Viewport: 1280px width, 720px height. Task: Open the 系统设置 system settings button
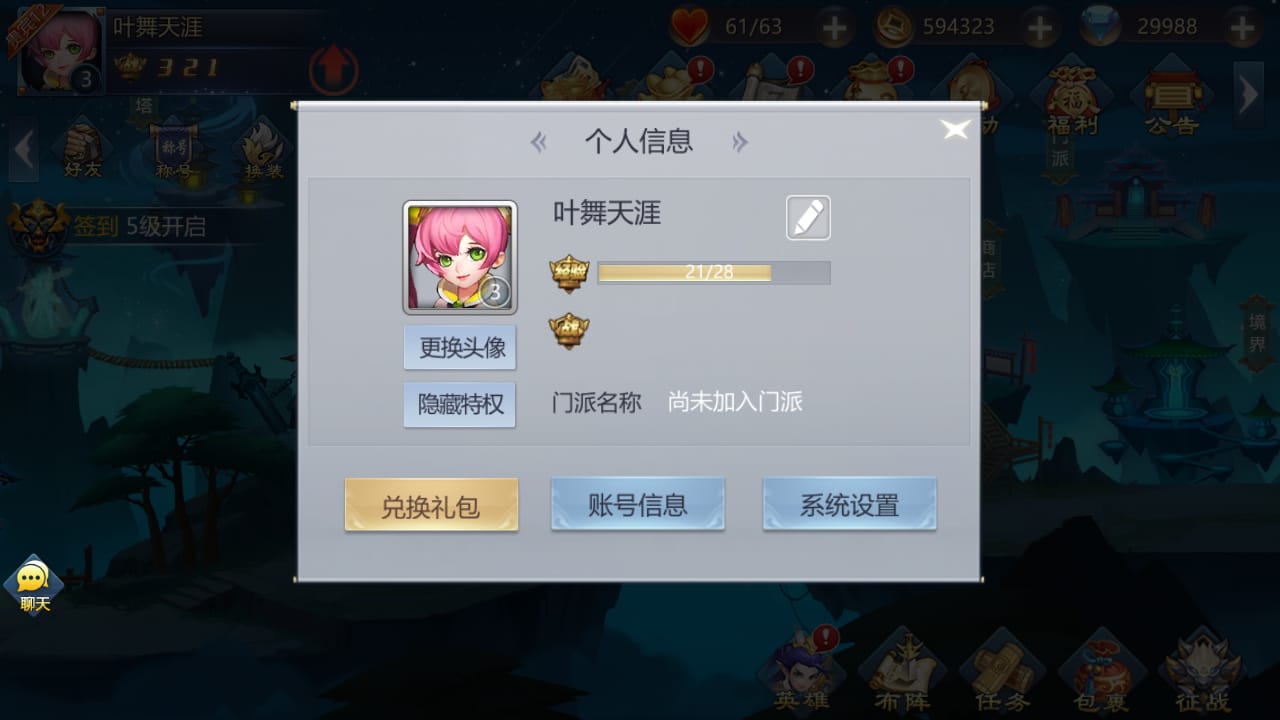[849, 504]
